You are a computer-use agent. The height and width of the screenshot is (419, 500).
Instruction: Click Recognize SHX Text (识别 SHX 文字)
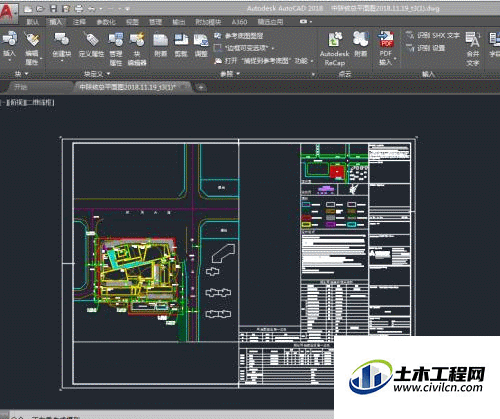[x=433, y=35]
